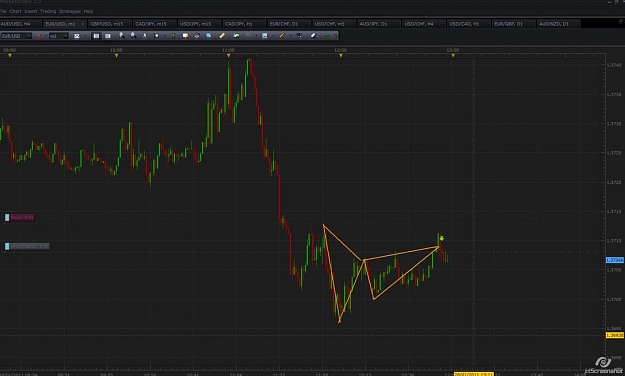Switch to the CAD/JPY, H1 chart tab
The height and width of the screenshot is (376, 625).
point(244,24)
